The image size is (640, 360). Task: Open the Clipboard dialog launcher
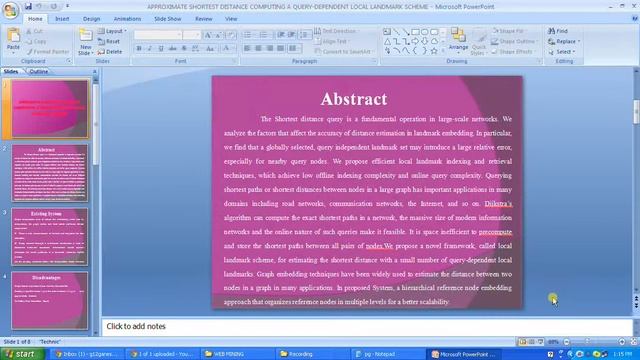pos(69,61)
